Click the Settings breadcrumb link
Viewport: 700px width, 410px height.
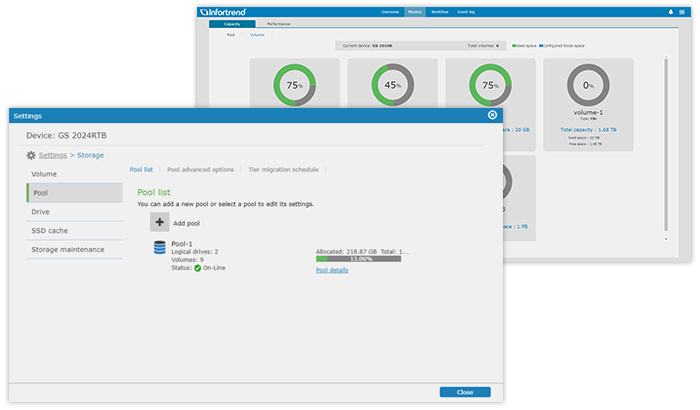(53, 155)
